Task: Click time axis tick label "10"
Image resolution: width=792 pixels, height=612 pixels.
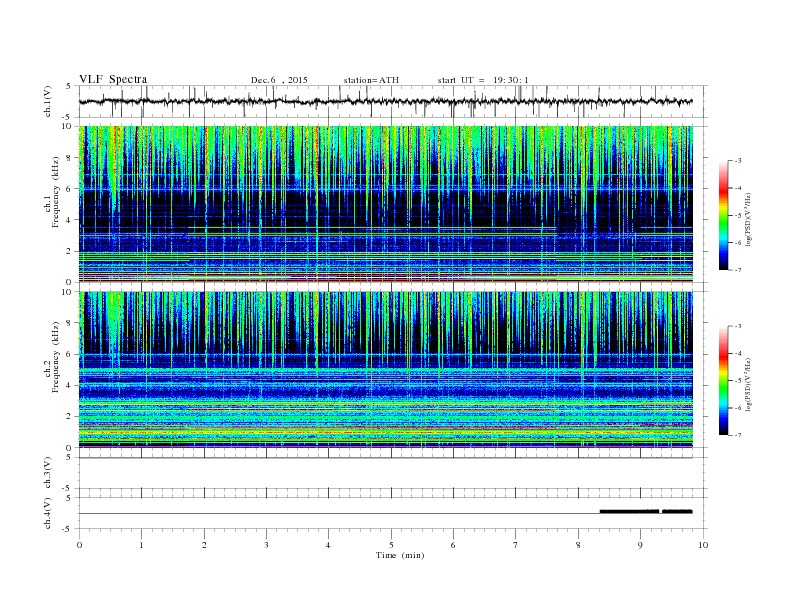Action: pyautogui.click(x=703, y=545)
